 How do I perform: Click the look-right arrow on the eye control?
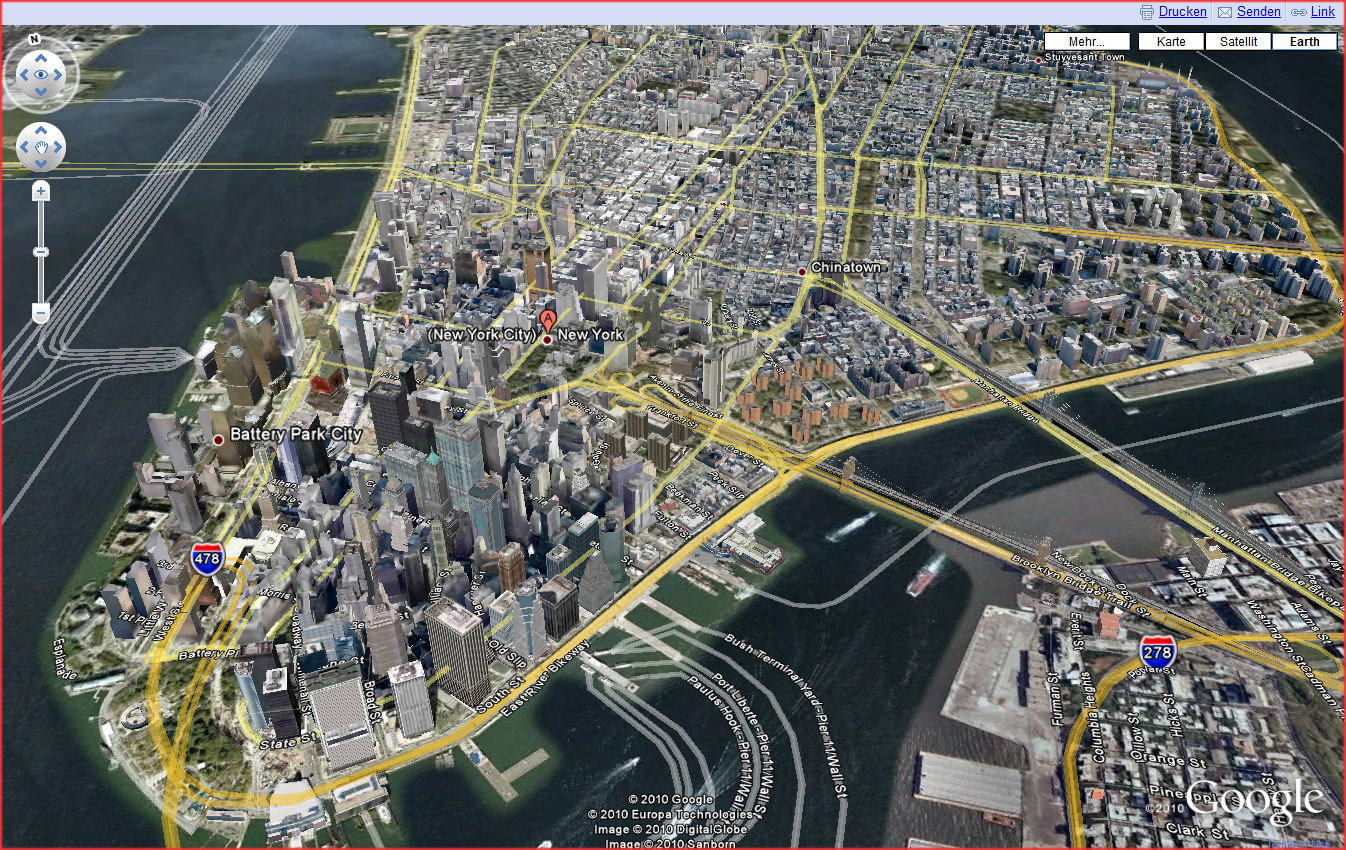[58, 75]
